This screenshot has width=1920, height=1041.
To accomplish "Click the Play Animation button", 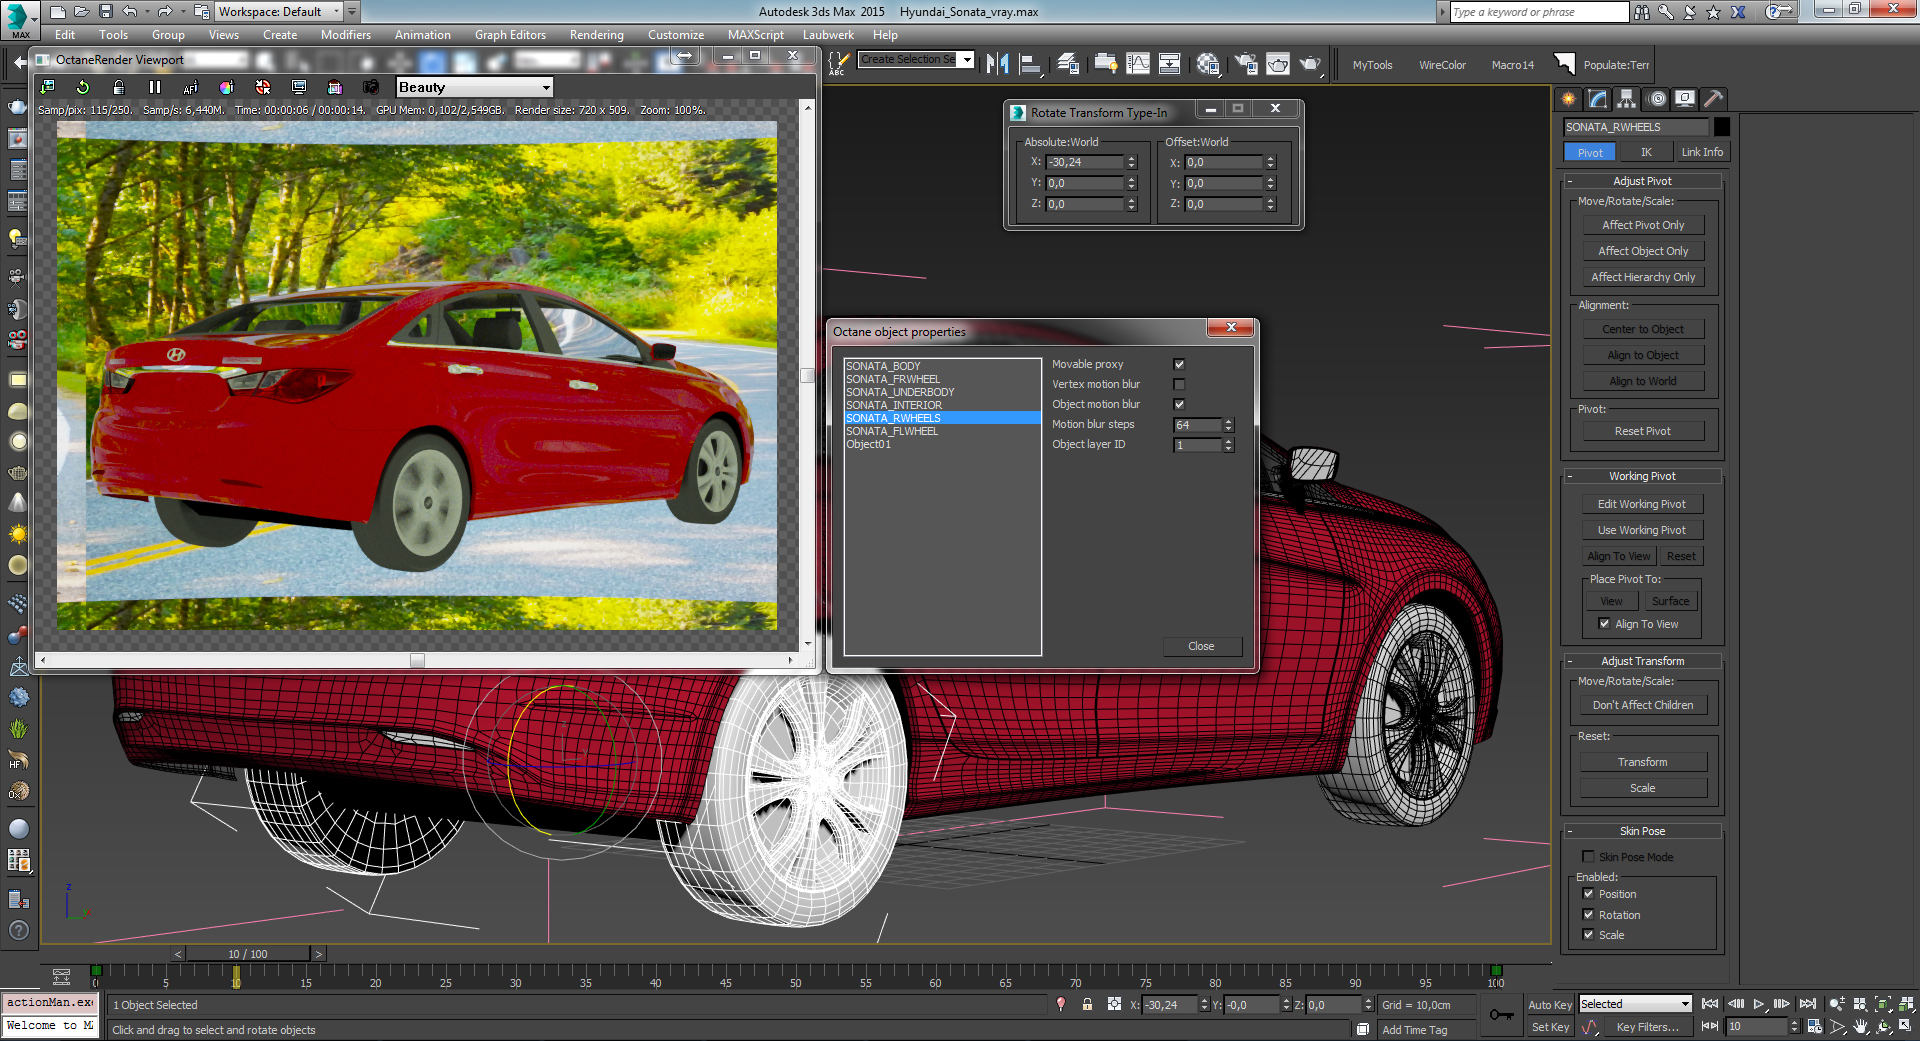I will click(x=1759, y=1004).
